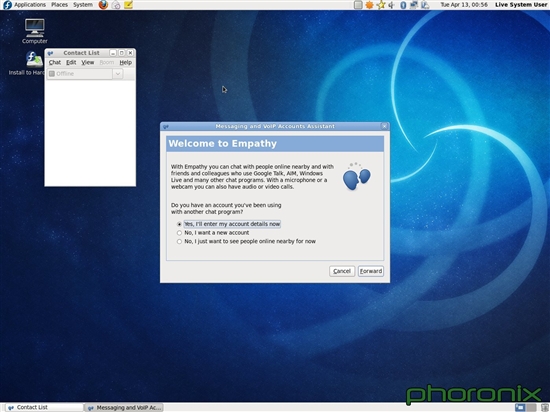
Task: Click the Bluetooth tray icon
Action: (x=403, y=5)
